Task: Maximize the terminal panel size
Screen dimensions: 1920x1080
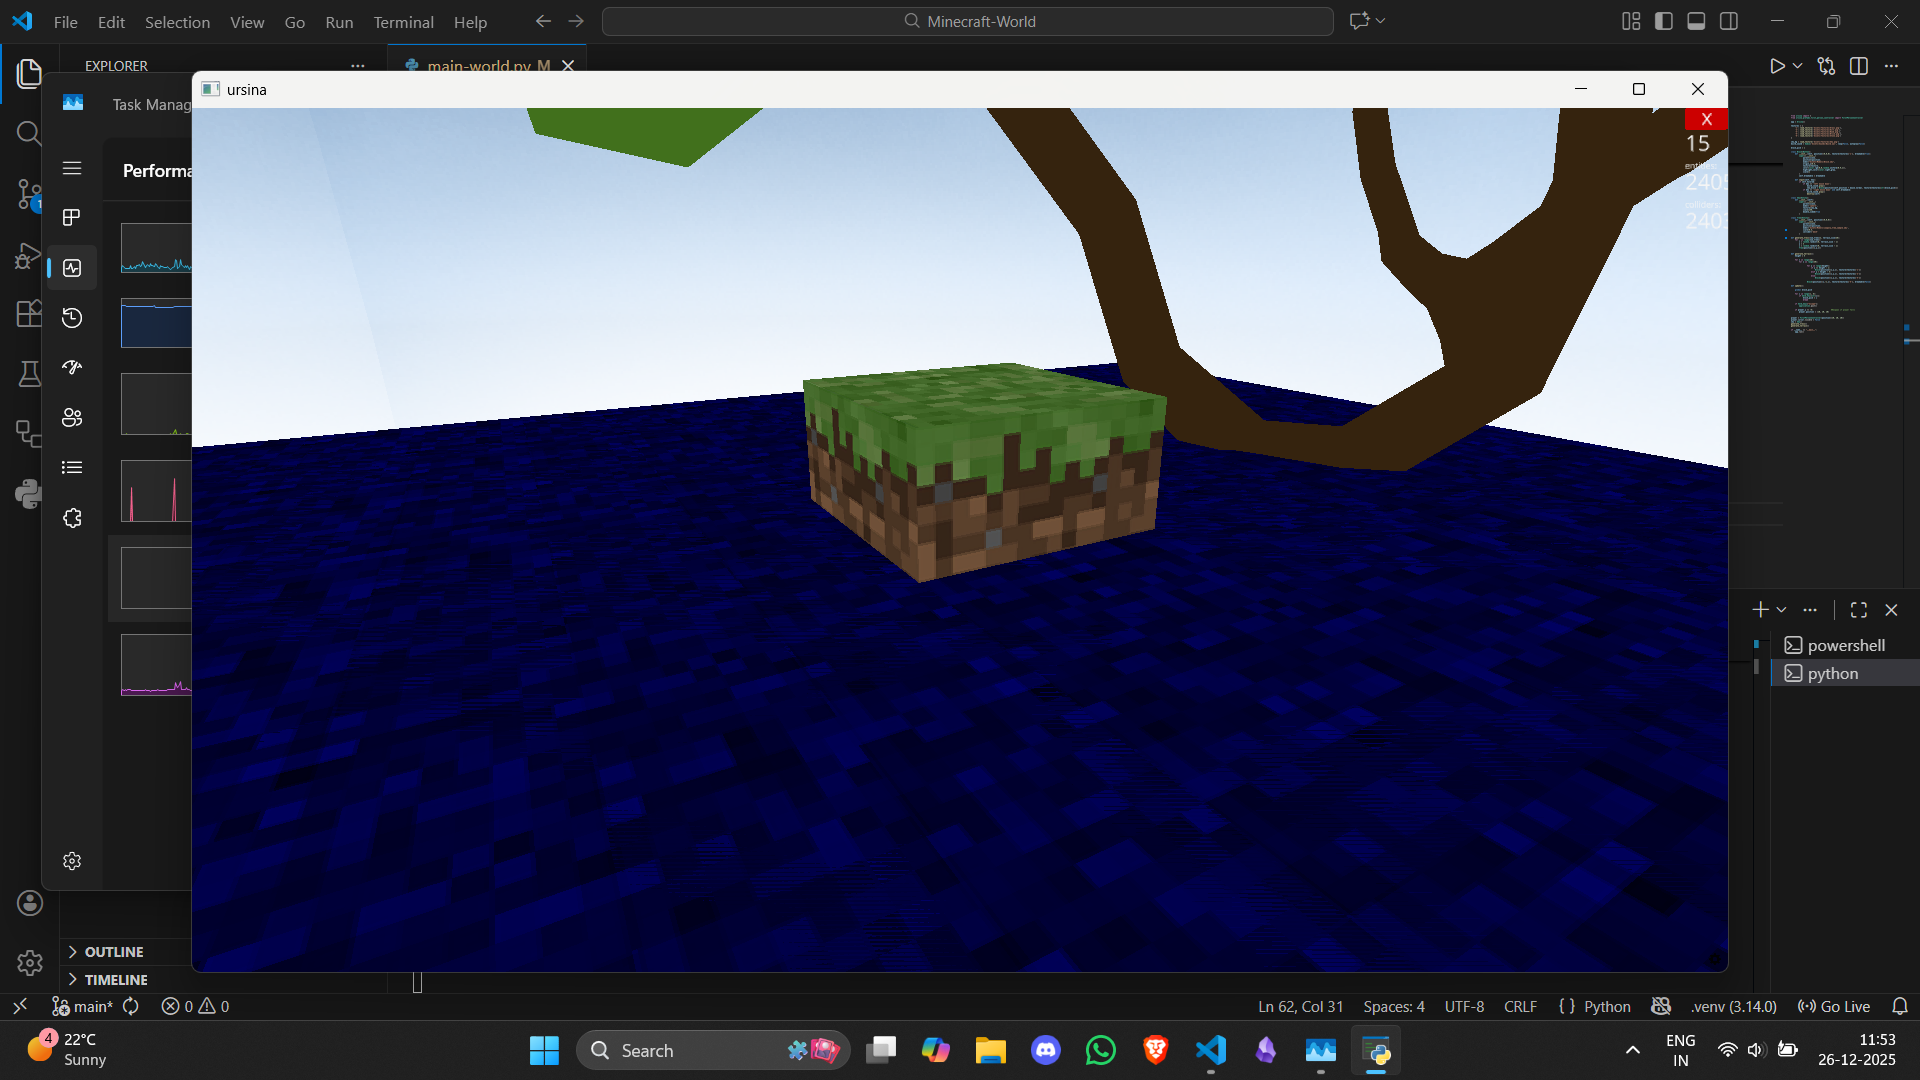Action: [x=1859, y=609]
